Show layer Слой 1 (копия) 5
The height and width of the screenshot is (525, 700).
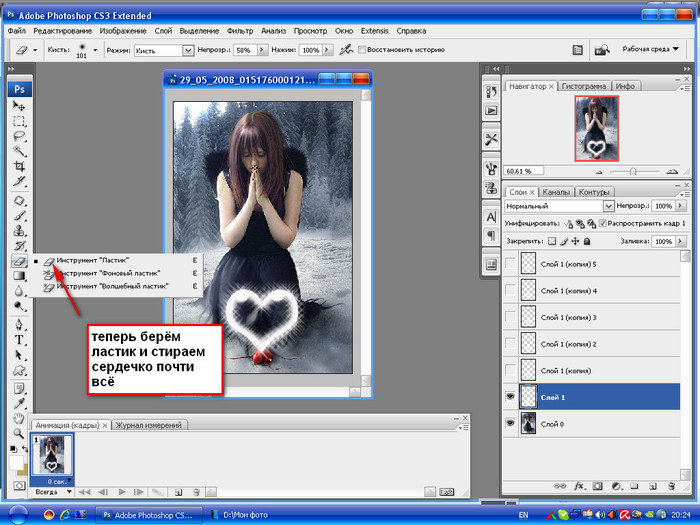pyautogui.click(x=511, y=264)
